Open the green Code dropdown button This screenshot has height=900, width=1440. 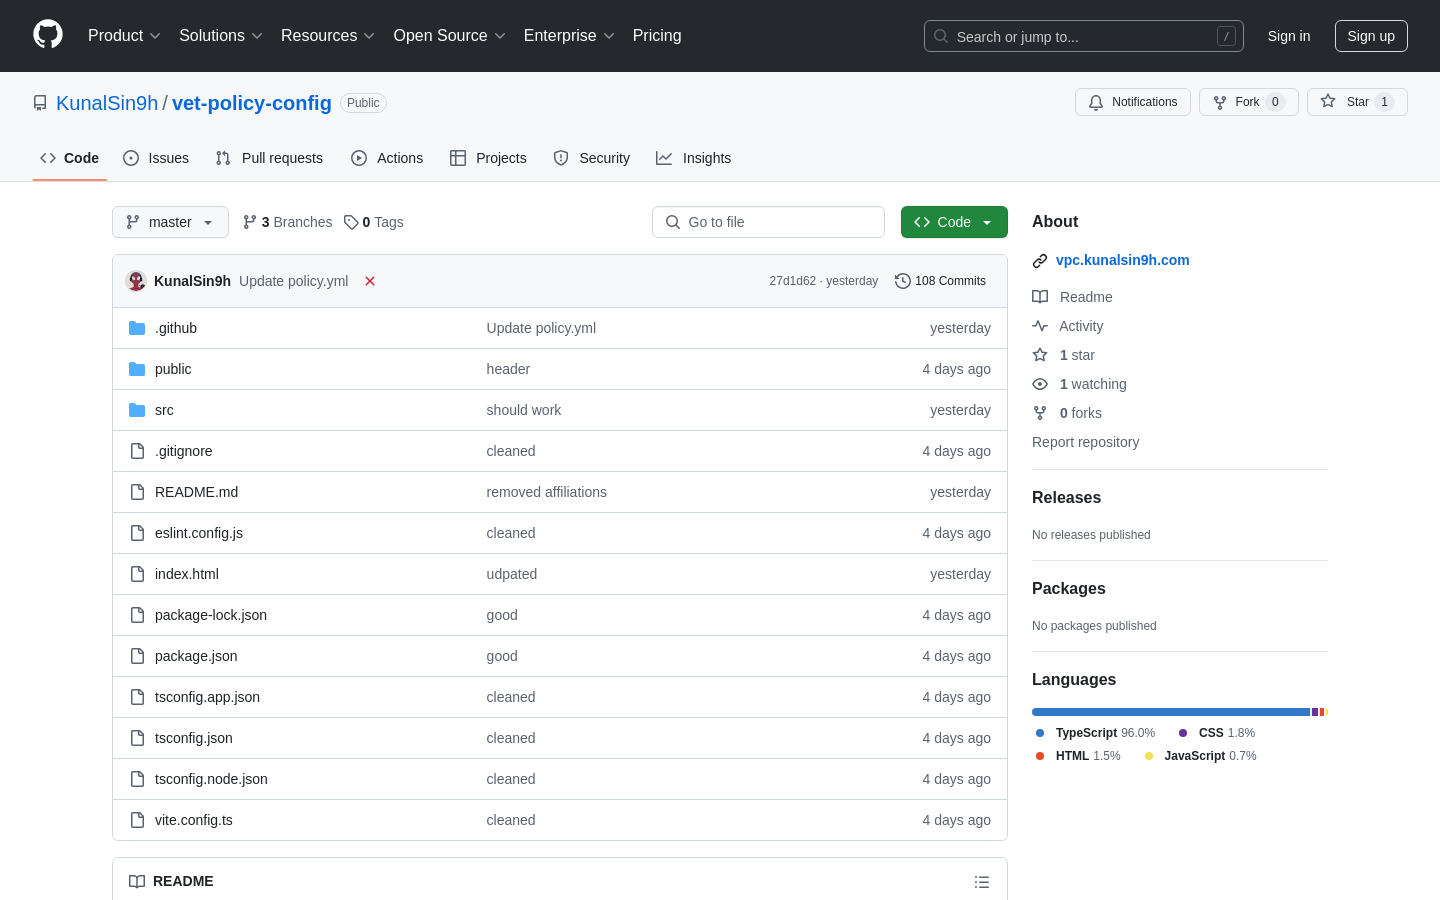[x=954, y=222]
